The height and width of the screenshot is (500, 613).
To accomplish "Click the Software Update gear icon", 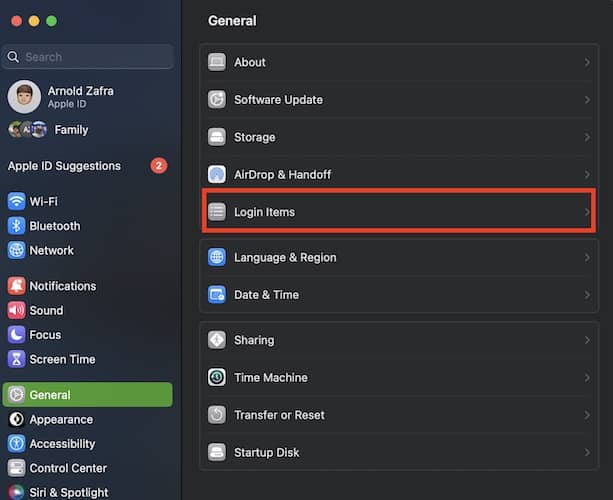I will tap(217, 100).
